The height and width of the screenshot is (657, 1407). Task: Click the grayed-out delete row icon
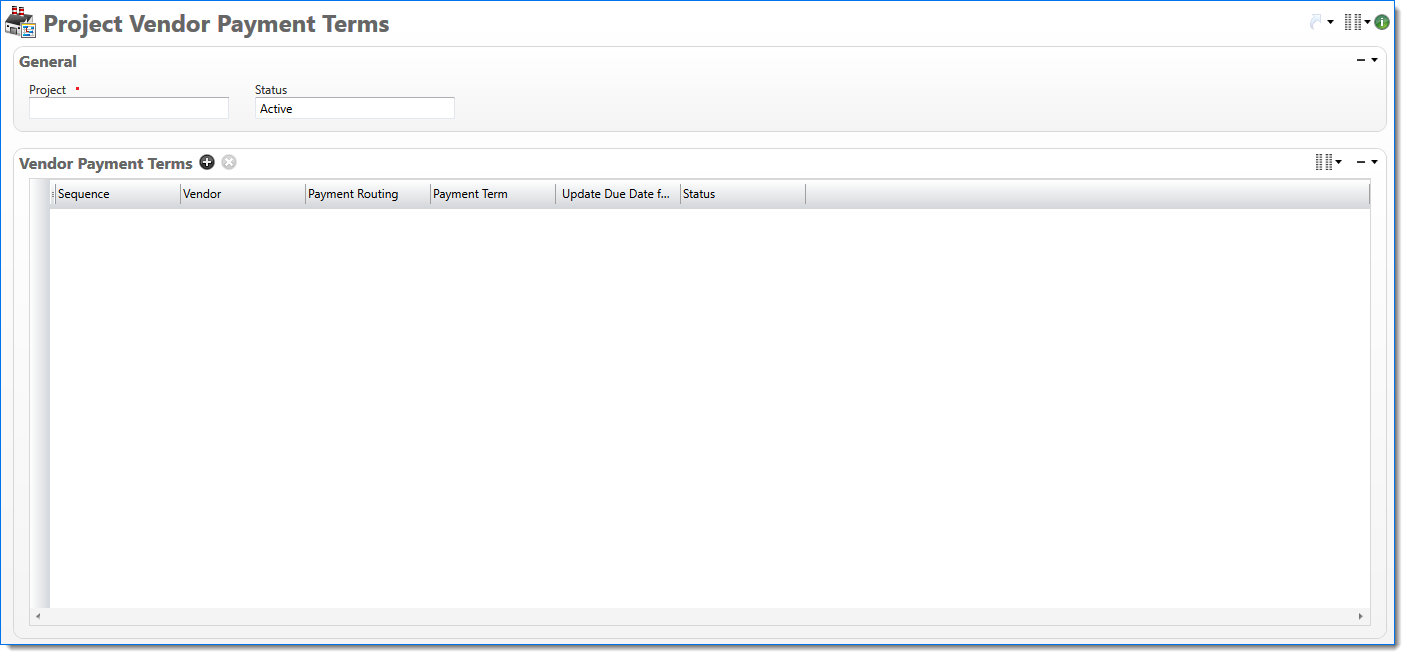click(x=229, y=162)
